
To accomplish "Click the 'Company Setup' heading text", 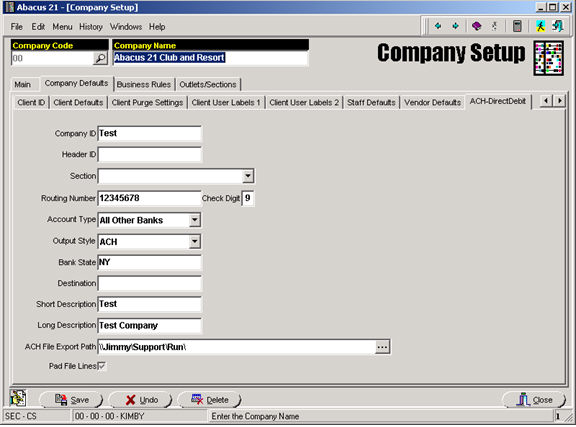I will [x=451, y=53].
